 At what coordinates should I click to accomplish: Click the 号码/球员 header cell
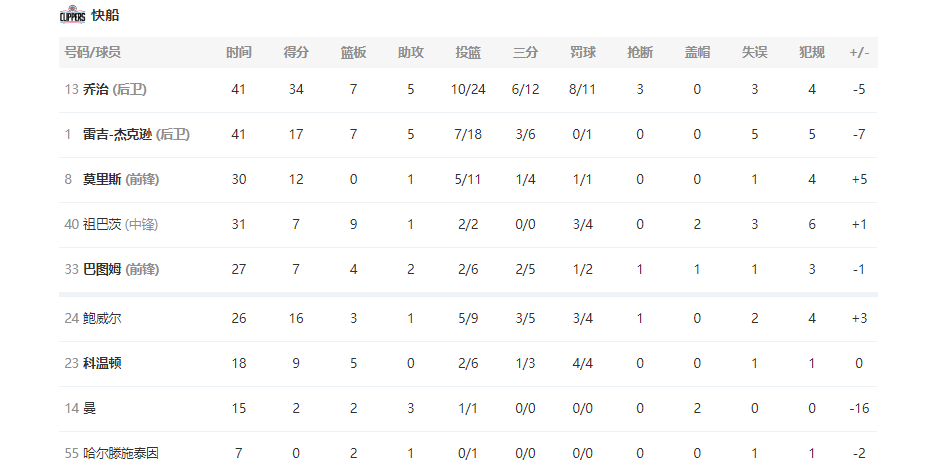(x=93, y=53)
